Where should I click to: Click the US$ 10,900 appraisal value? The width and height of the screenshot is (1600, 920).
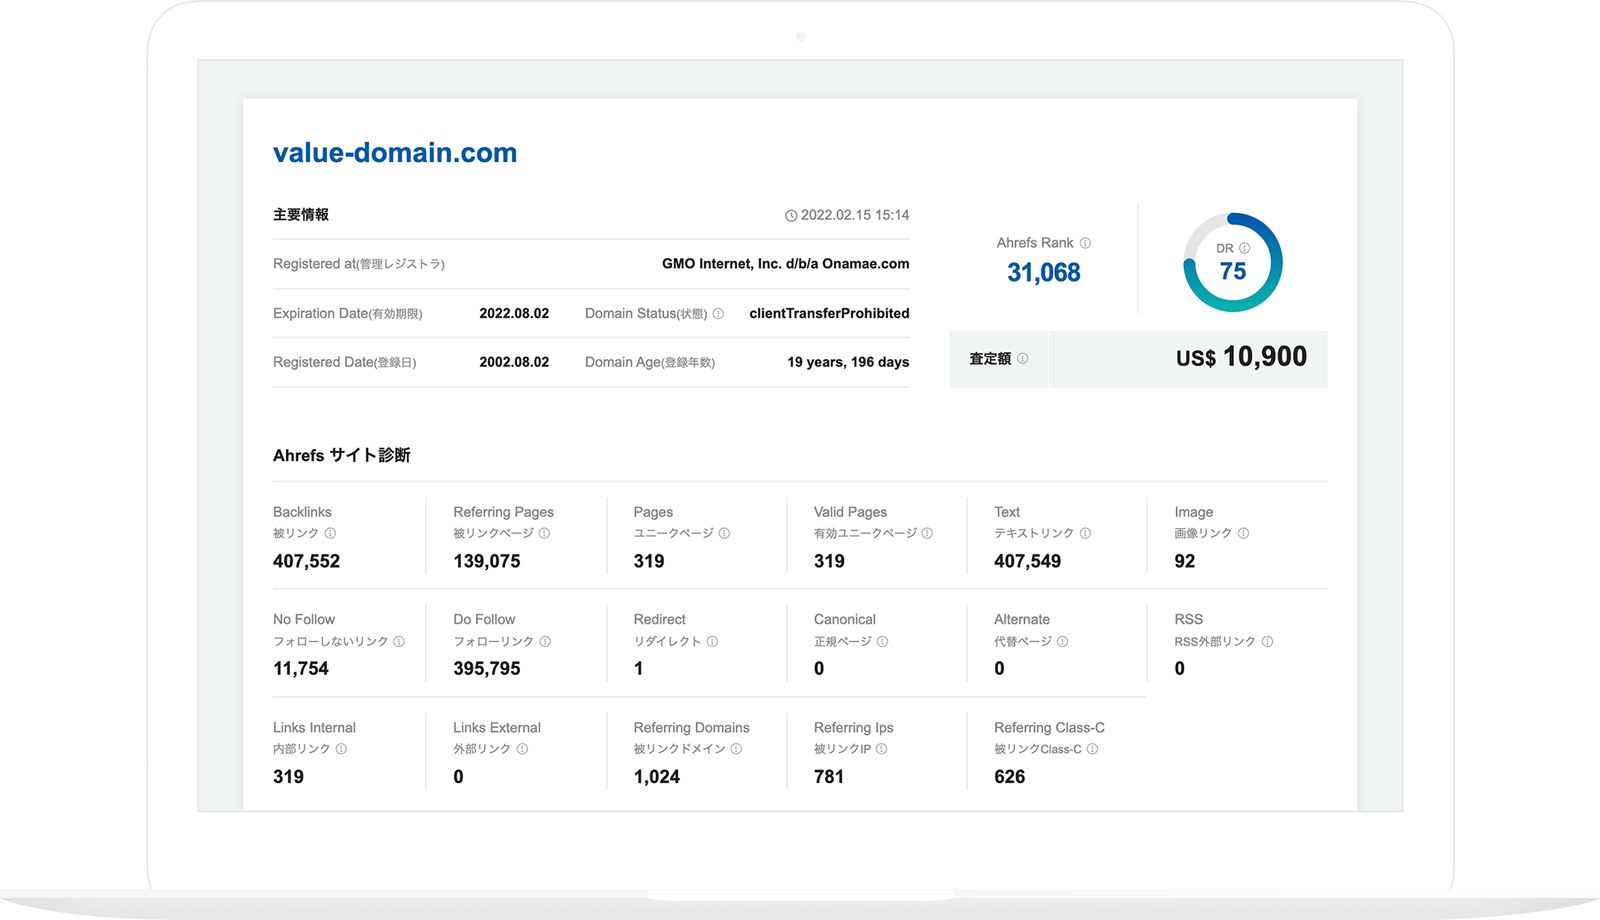coord(1240,358)
